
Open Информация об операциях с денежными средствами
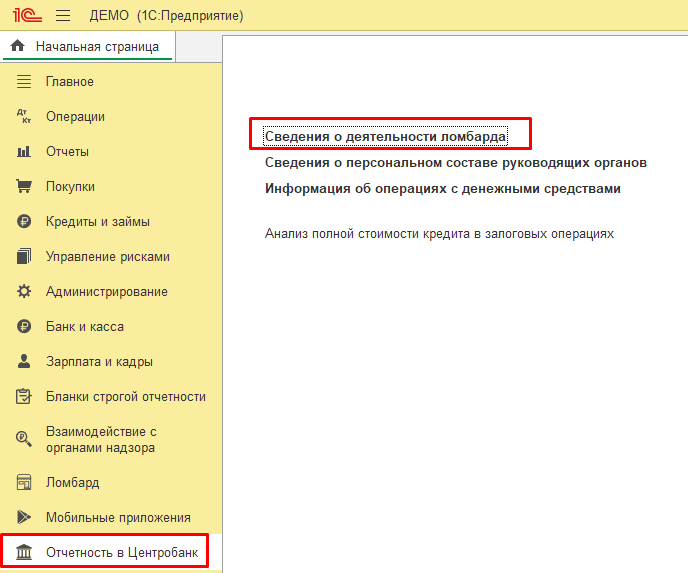tap(443, 188)
